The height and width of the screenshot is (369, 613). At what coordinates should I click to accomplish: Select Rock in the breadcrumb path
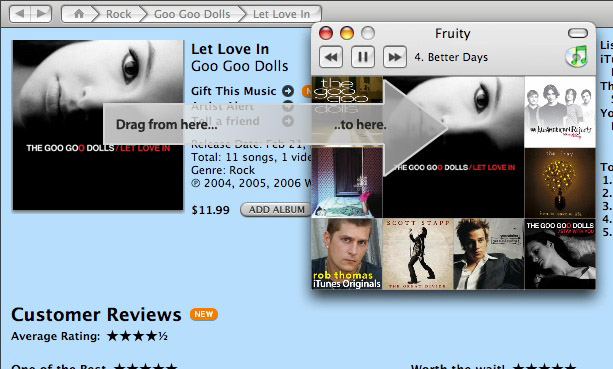click(118, 14)
